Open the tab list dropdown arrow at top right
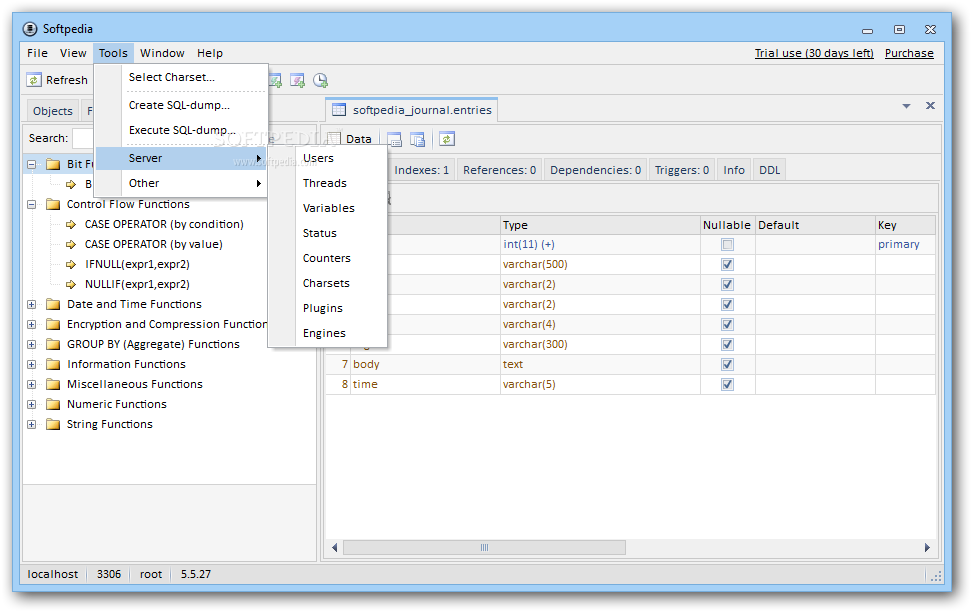The width and height of the screenshot is (972, 612). 906,106
